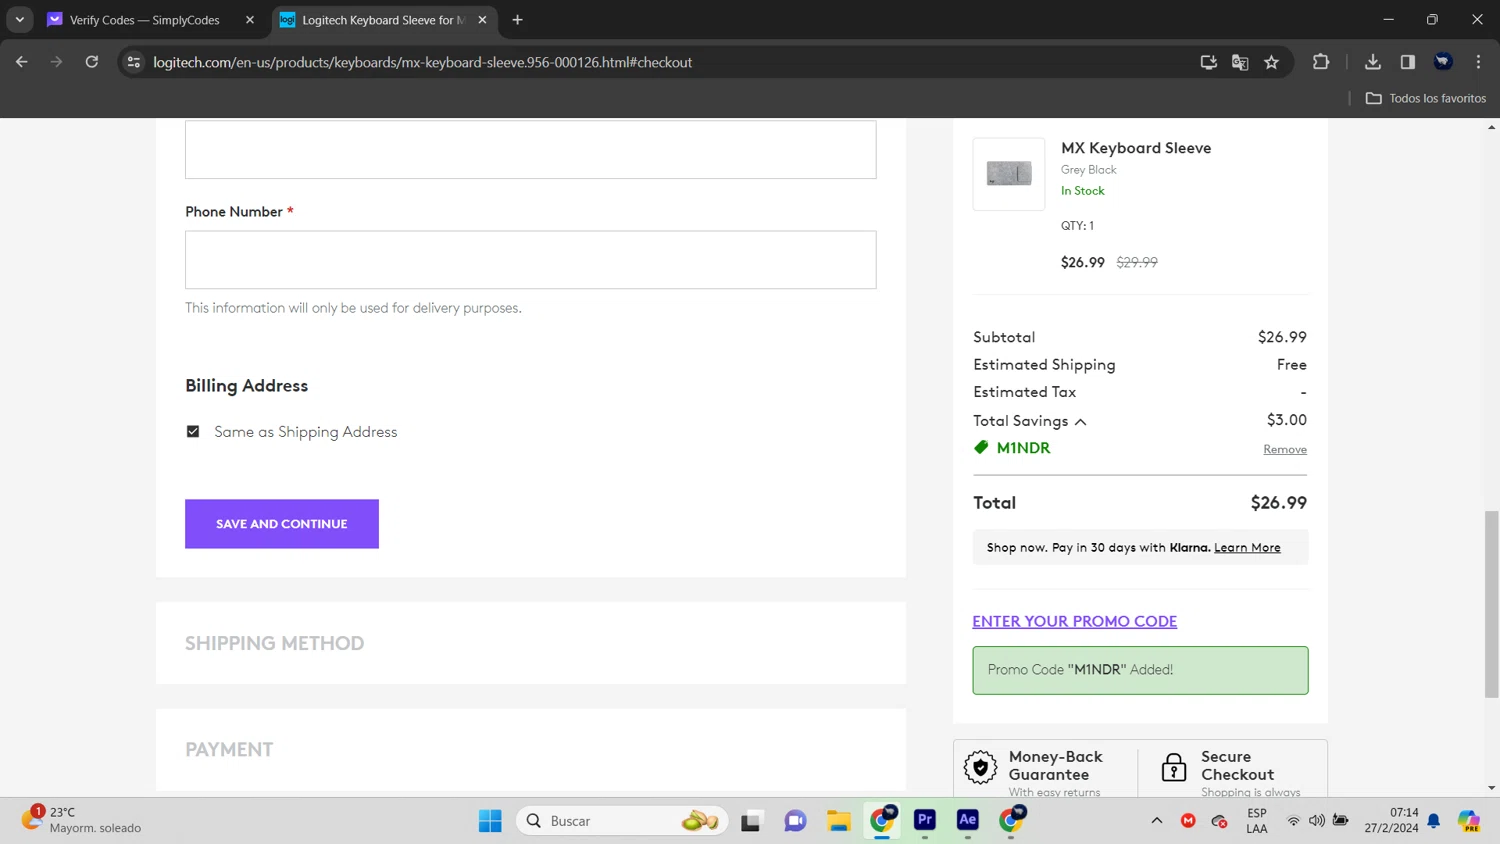Click the Money-Back Guarantee shield icon

click(x=981, y=767)
